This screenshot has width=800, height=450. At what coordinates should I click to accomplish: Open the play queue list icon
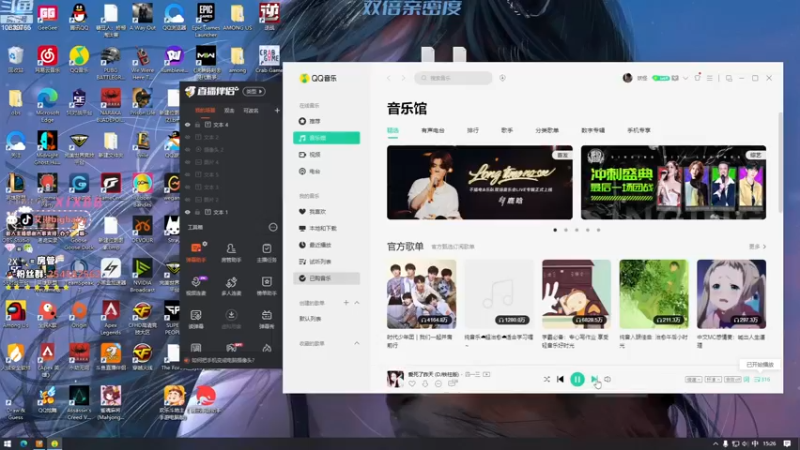pos(762,380)
